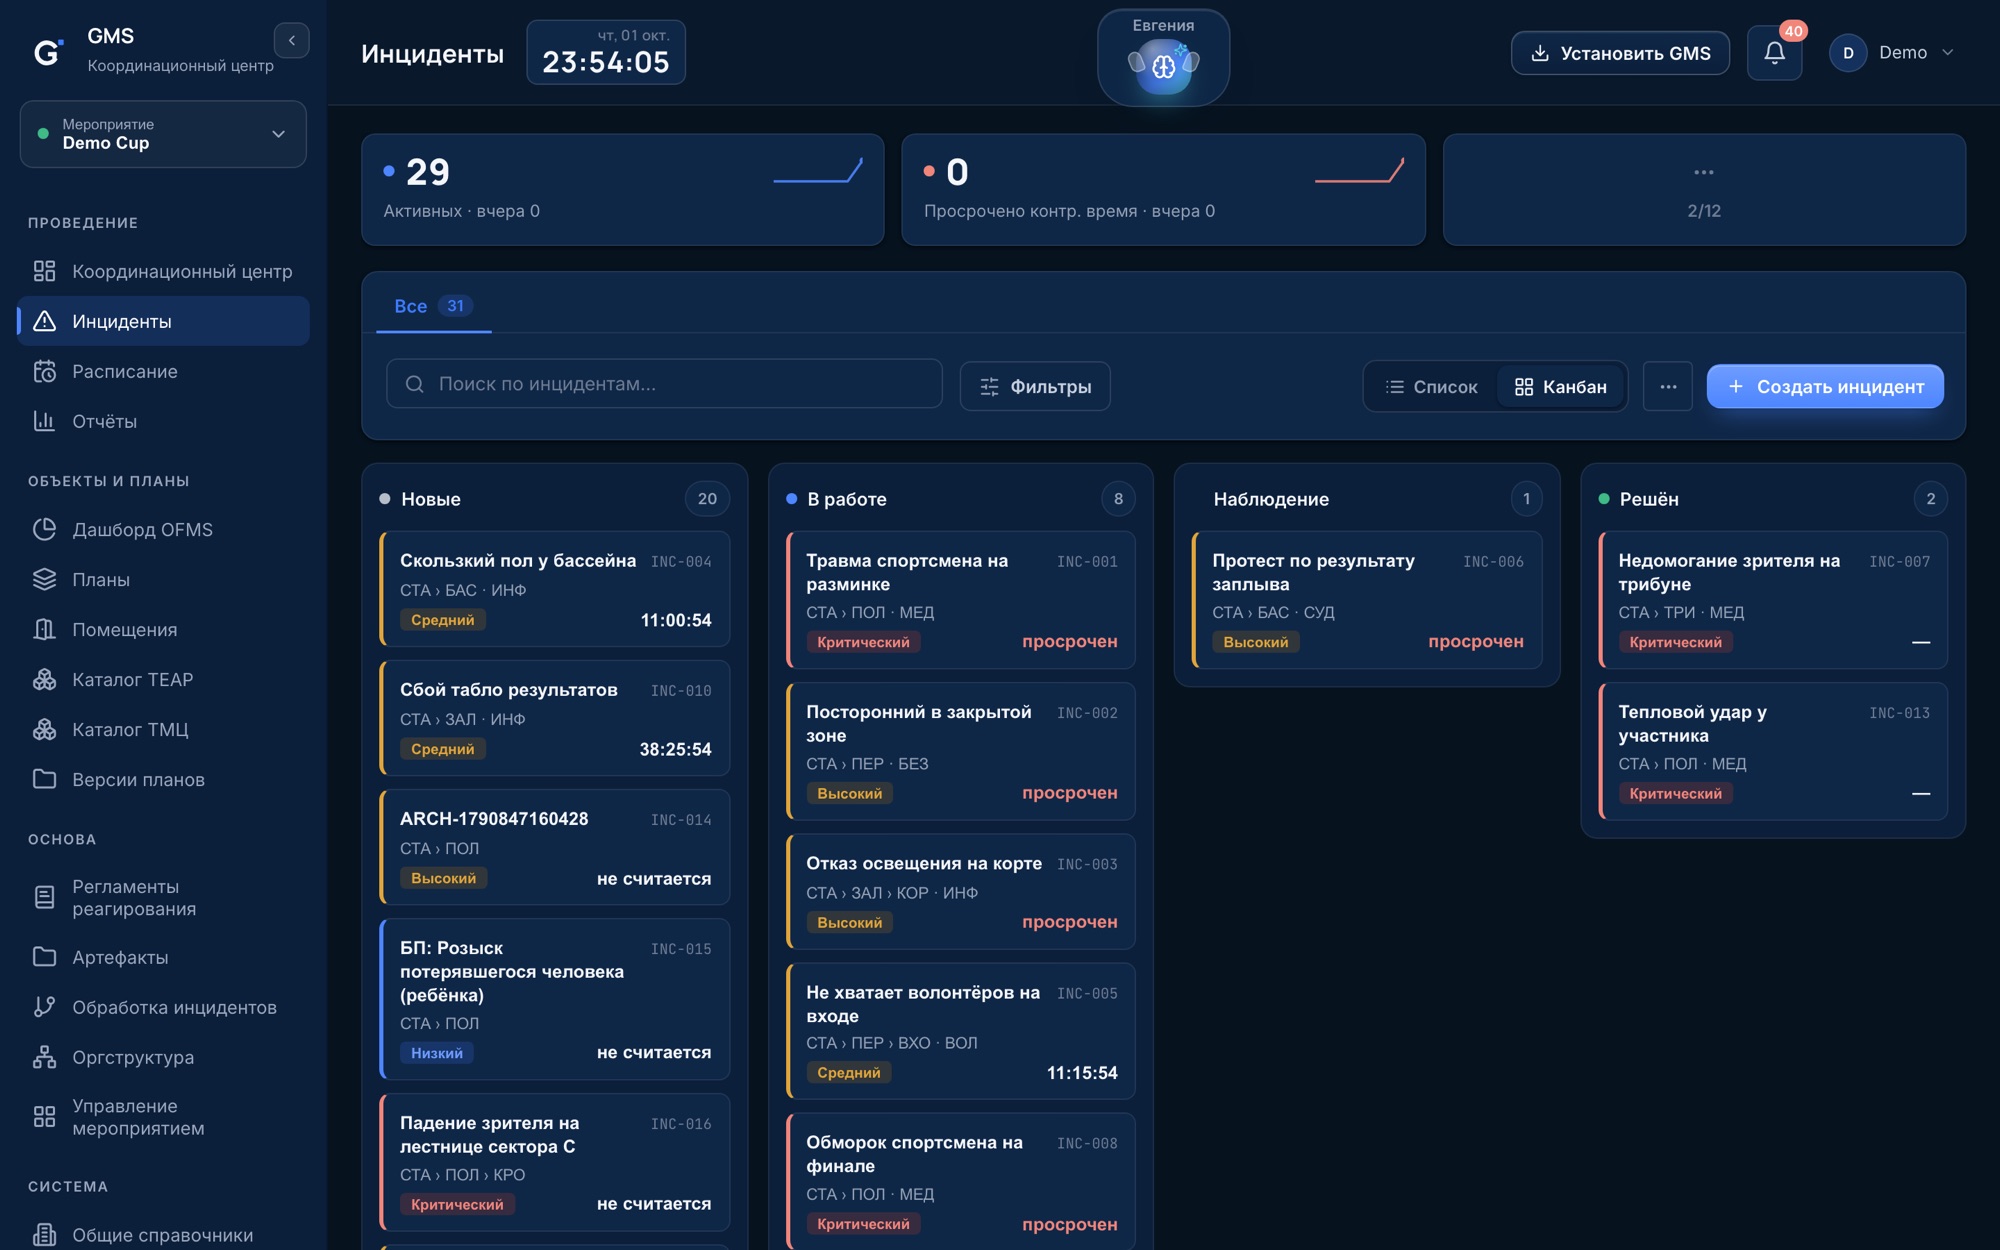Open the Обработка инцидентов branch icon
Viewport: 2000px width, 1250px height.
(44, 1007)
